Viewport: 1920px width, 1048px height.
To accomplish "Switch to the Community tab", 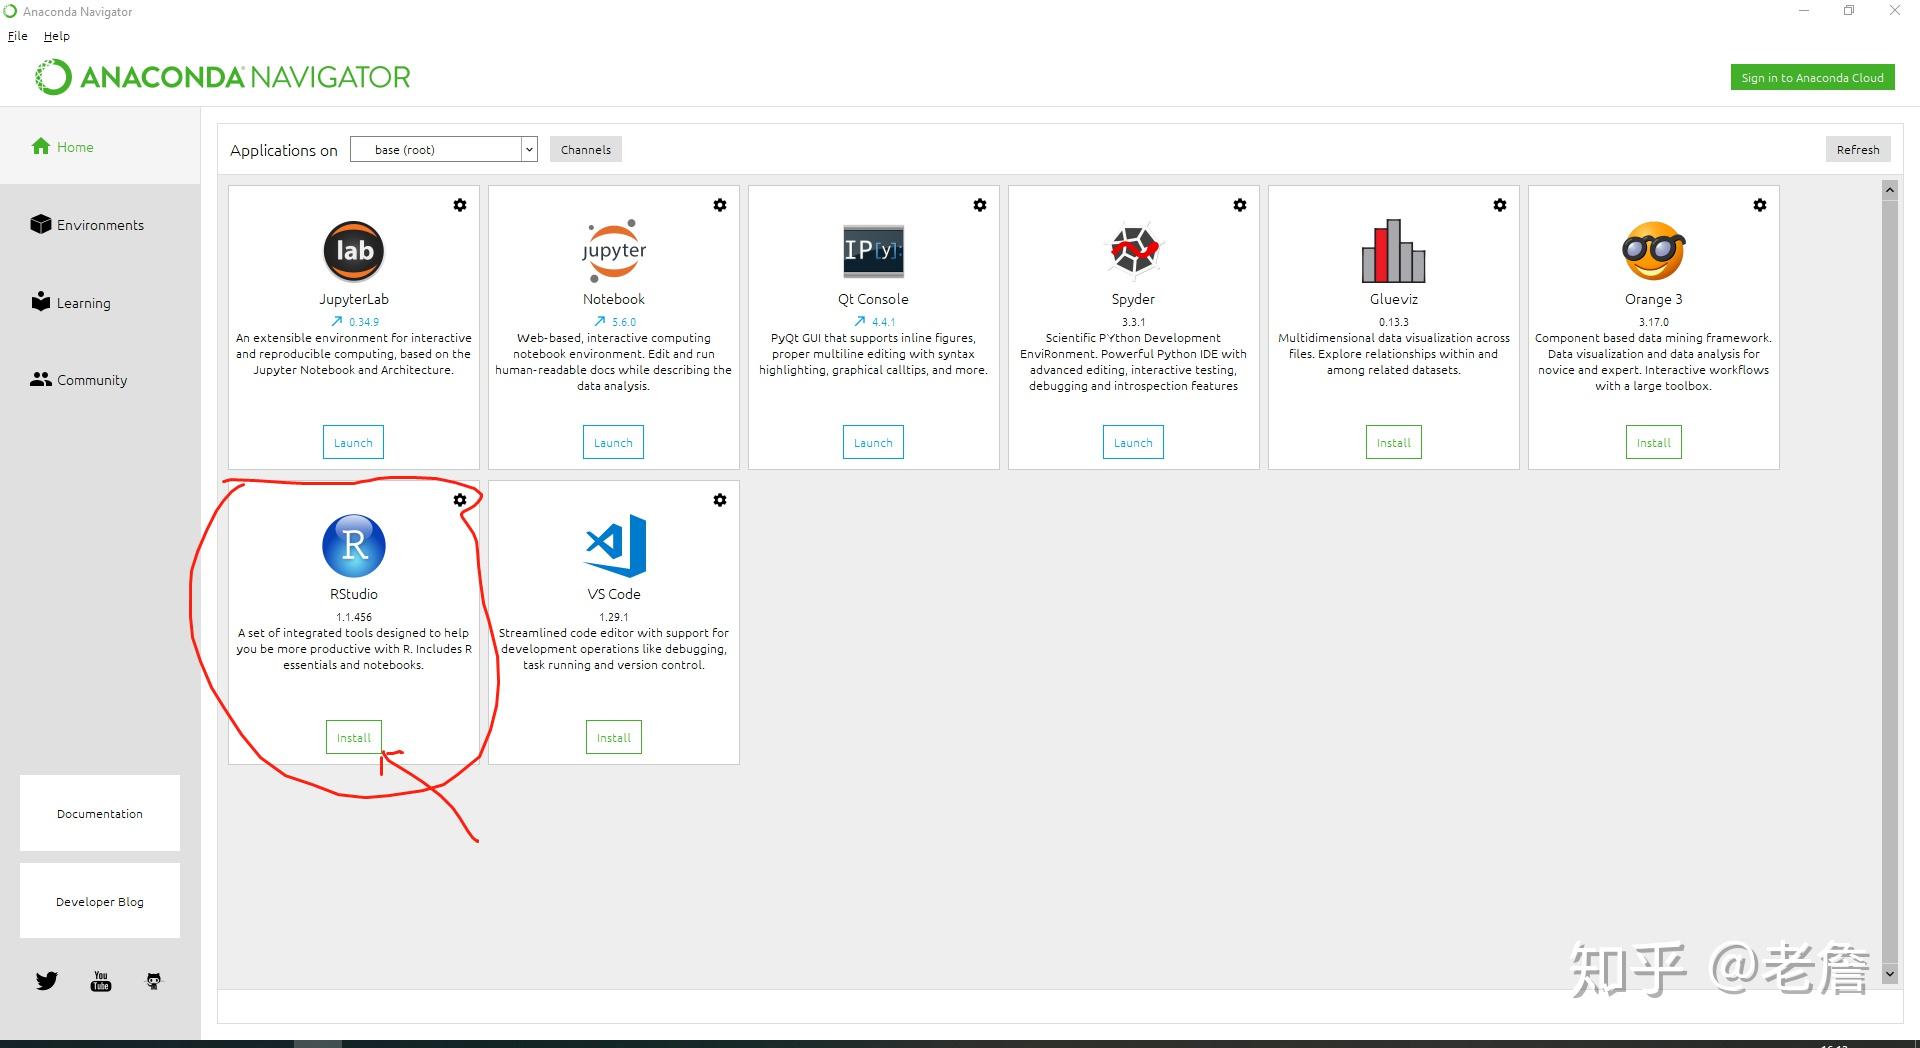I will (x=100, y=380).
